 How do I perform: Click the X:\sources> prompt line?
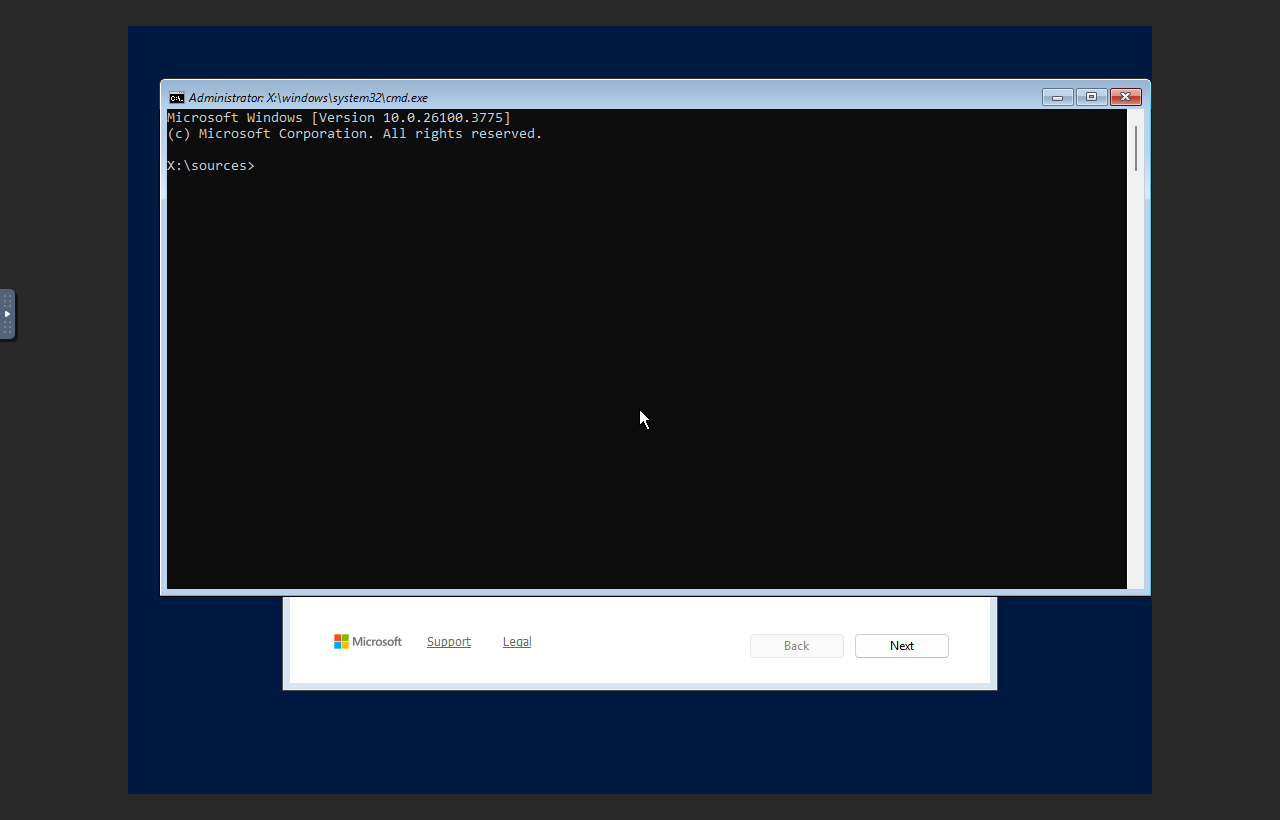(x=211, y=166)
